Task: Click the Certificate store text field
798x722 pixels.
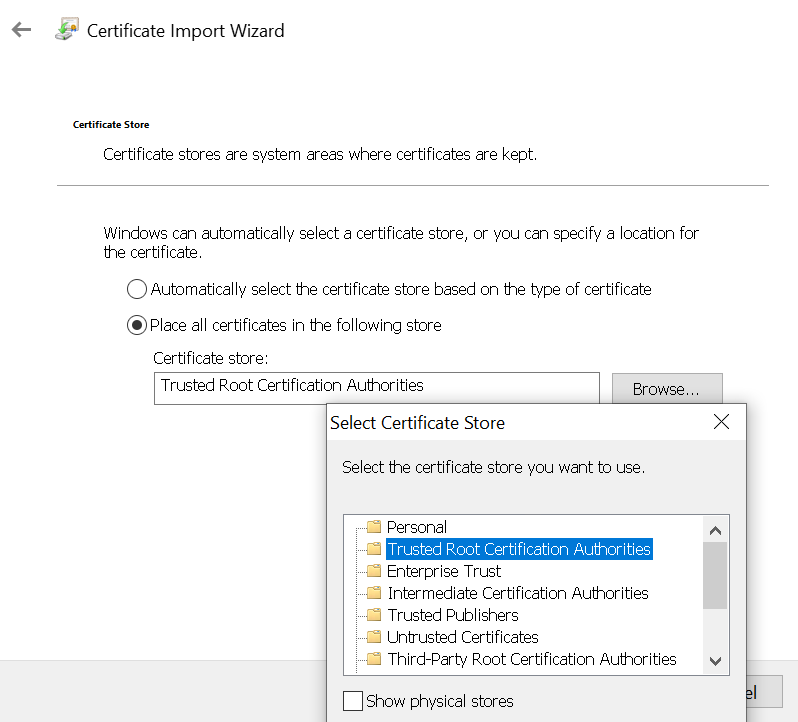Action: click(377, 388)
